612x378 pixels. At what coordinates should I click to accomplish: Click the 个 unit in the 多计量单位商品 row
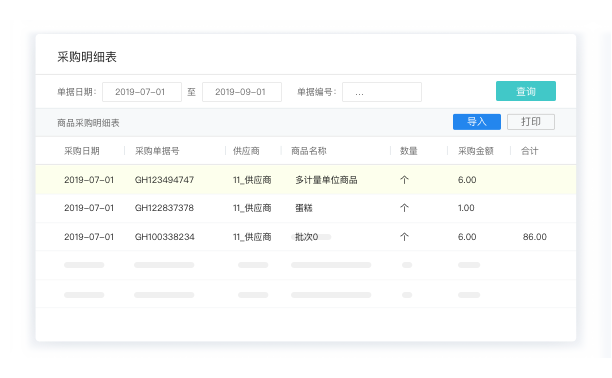tap(404, 180)
